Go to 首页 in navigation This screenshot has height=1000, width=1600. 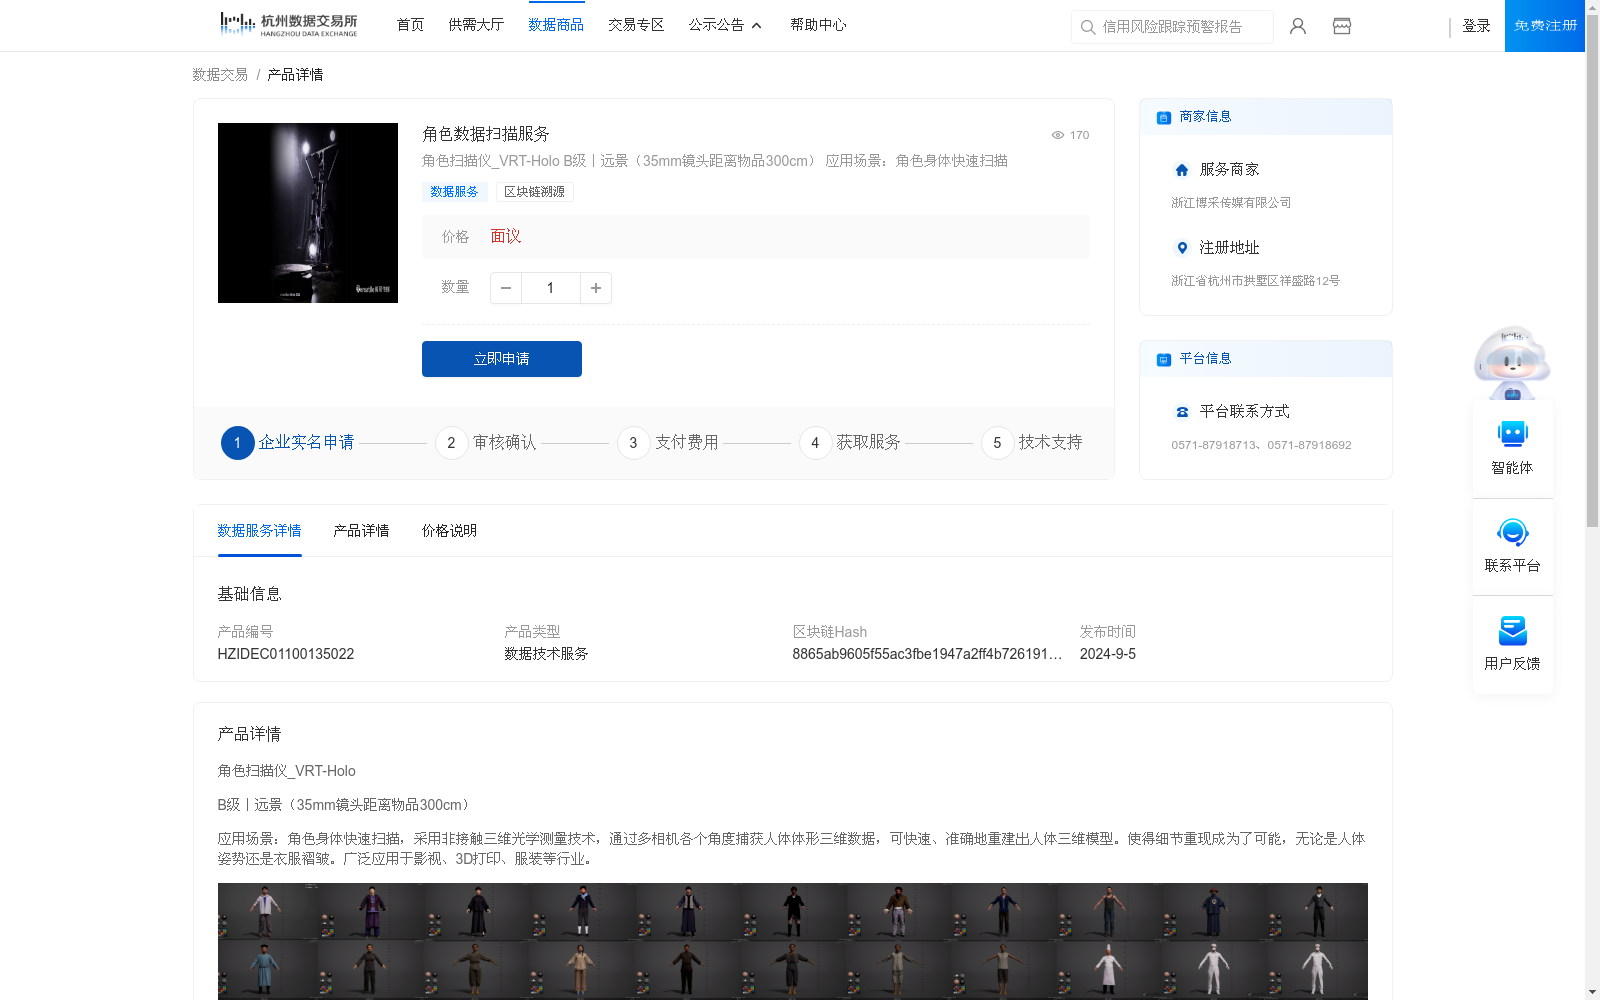410,25
